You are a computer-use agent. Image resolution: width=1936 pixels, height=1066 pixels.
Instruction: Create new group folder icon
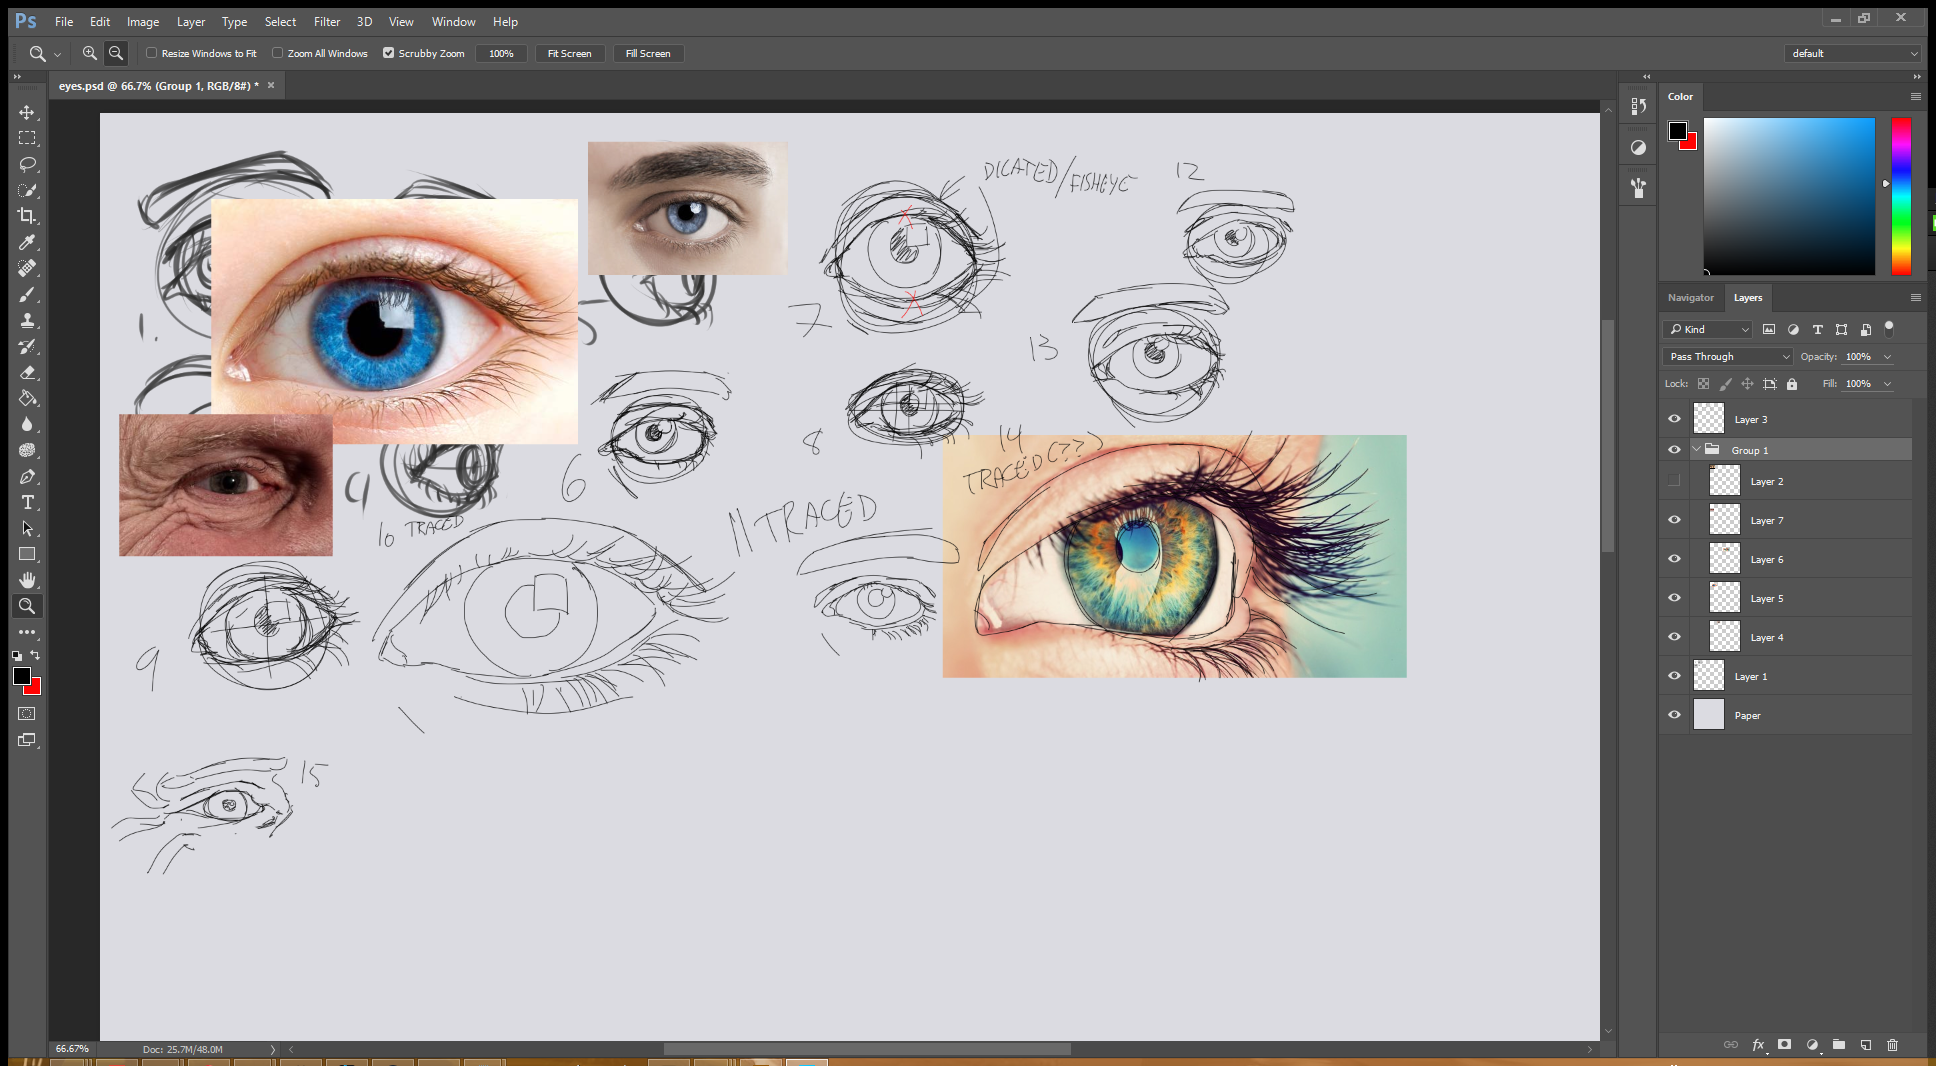click(1839, 1044)
